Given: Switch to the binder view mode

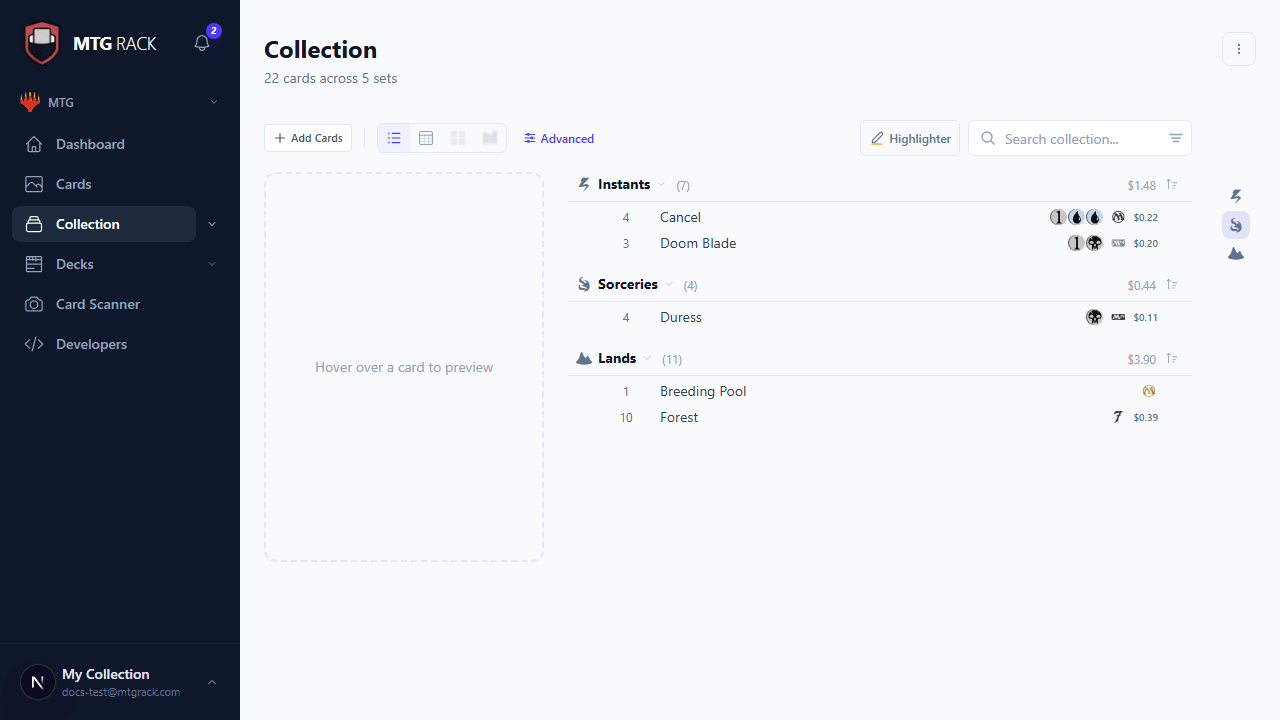Looking at the screenshot, I should tap(490, 138).
